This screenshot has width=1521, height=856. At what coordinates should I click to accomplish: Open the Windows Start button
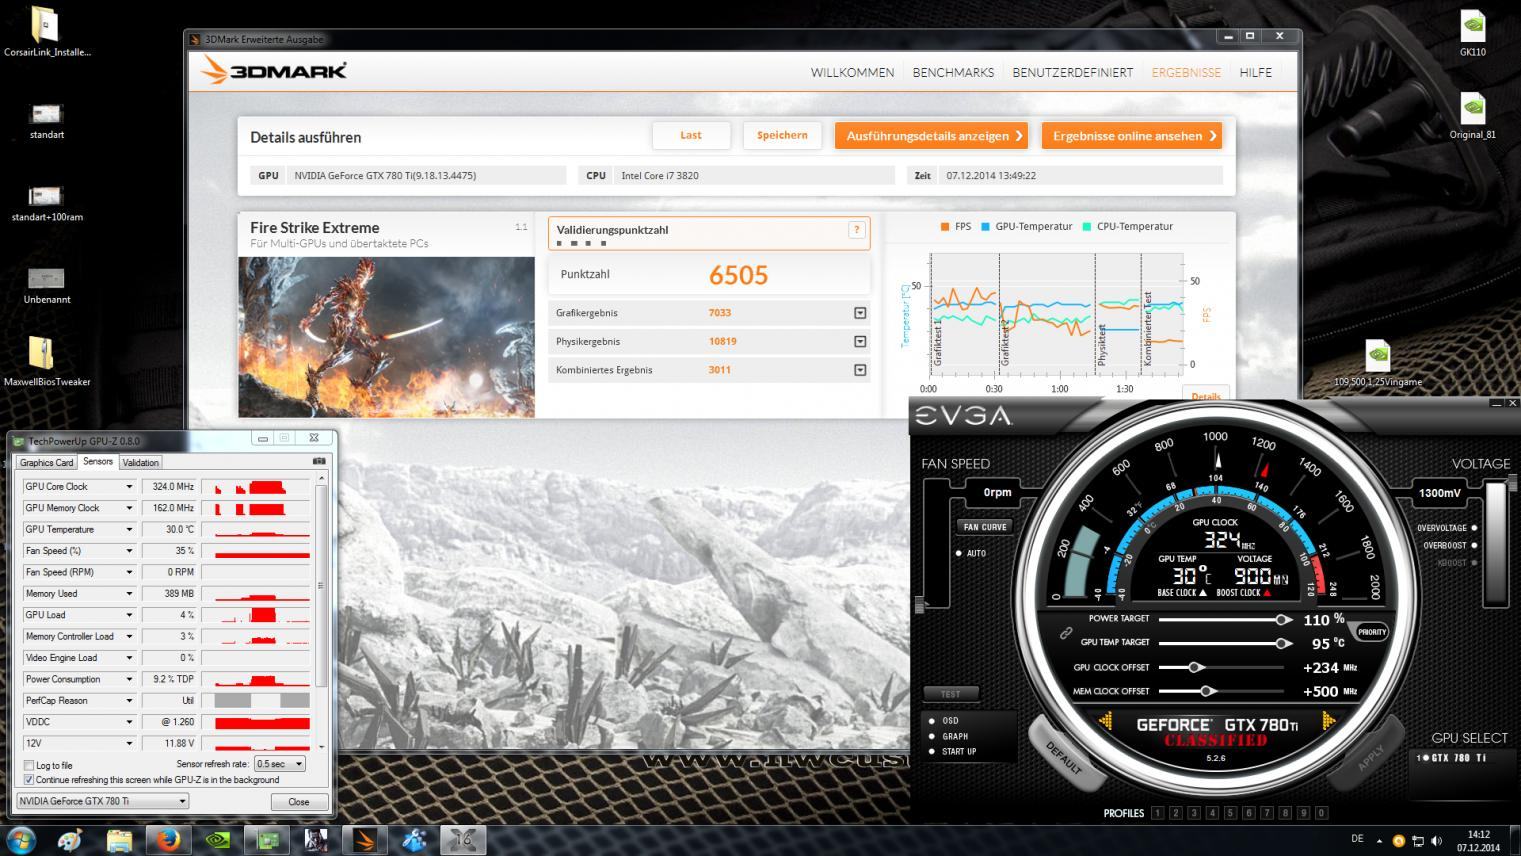coord(21,839)
